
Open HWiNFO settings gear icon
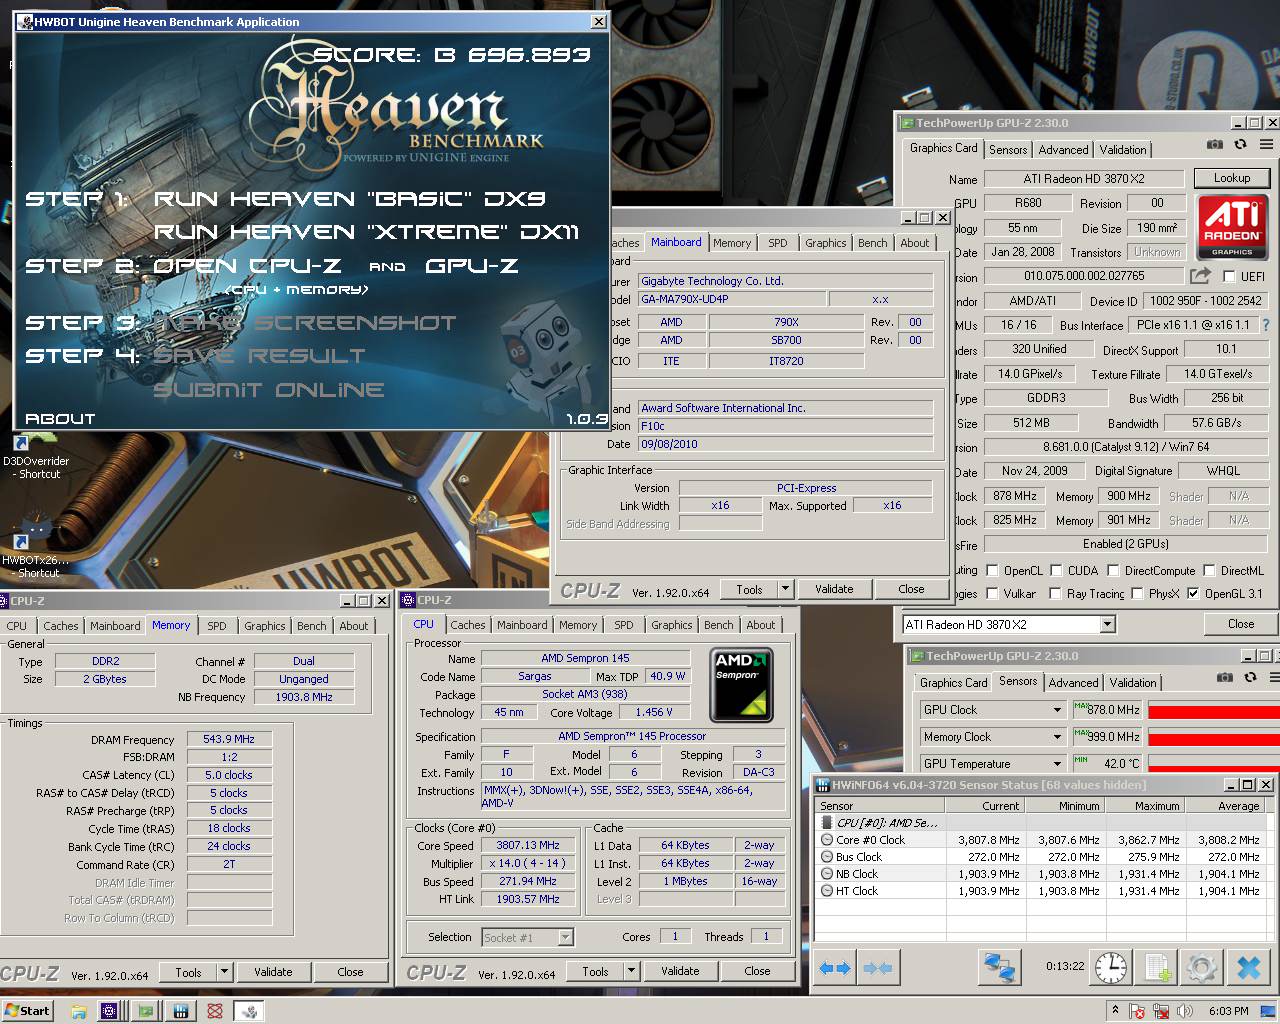point(1201,967)
